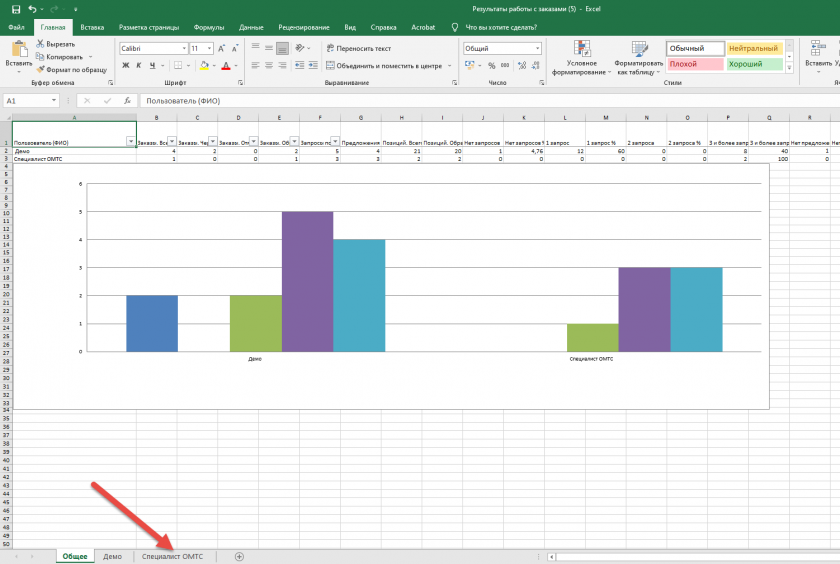Screen dimensions: 840x564
Task: Open the Calibri font name dropdown
Action: [x=184, y=48]
